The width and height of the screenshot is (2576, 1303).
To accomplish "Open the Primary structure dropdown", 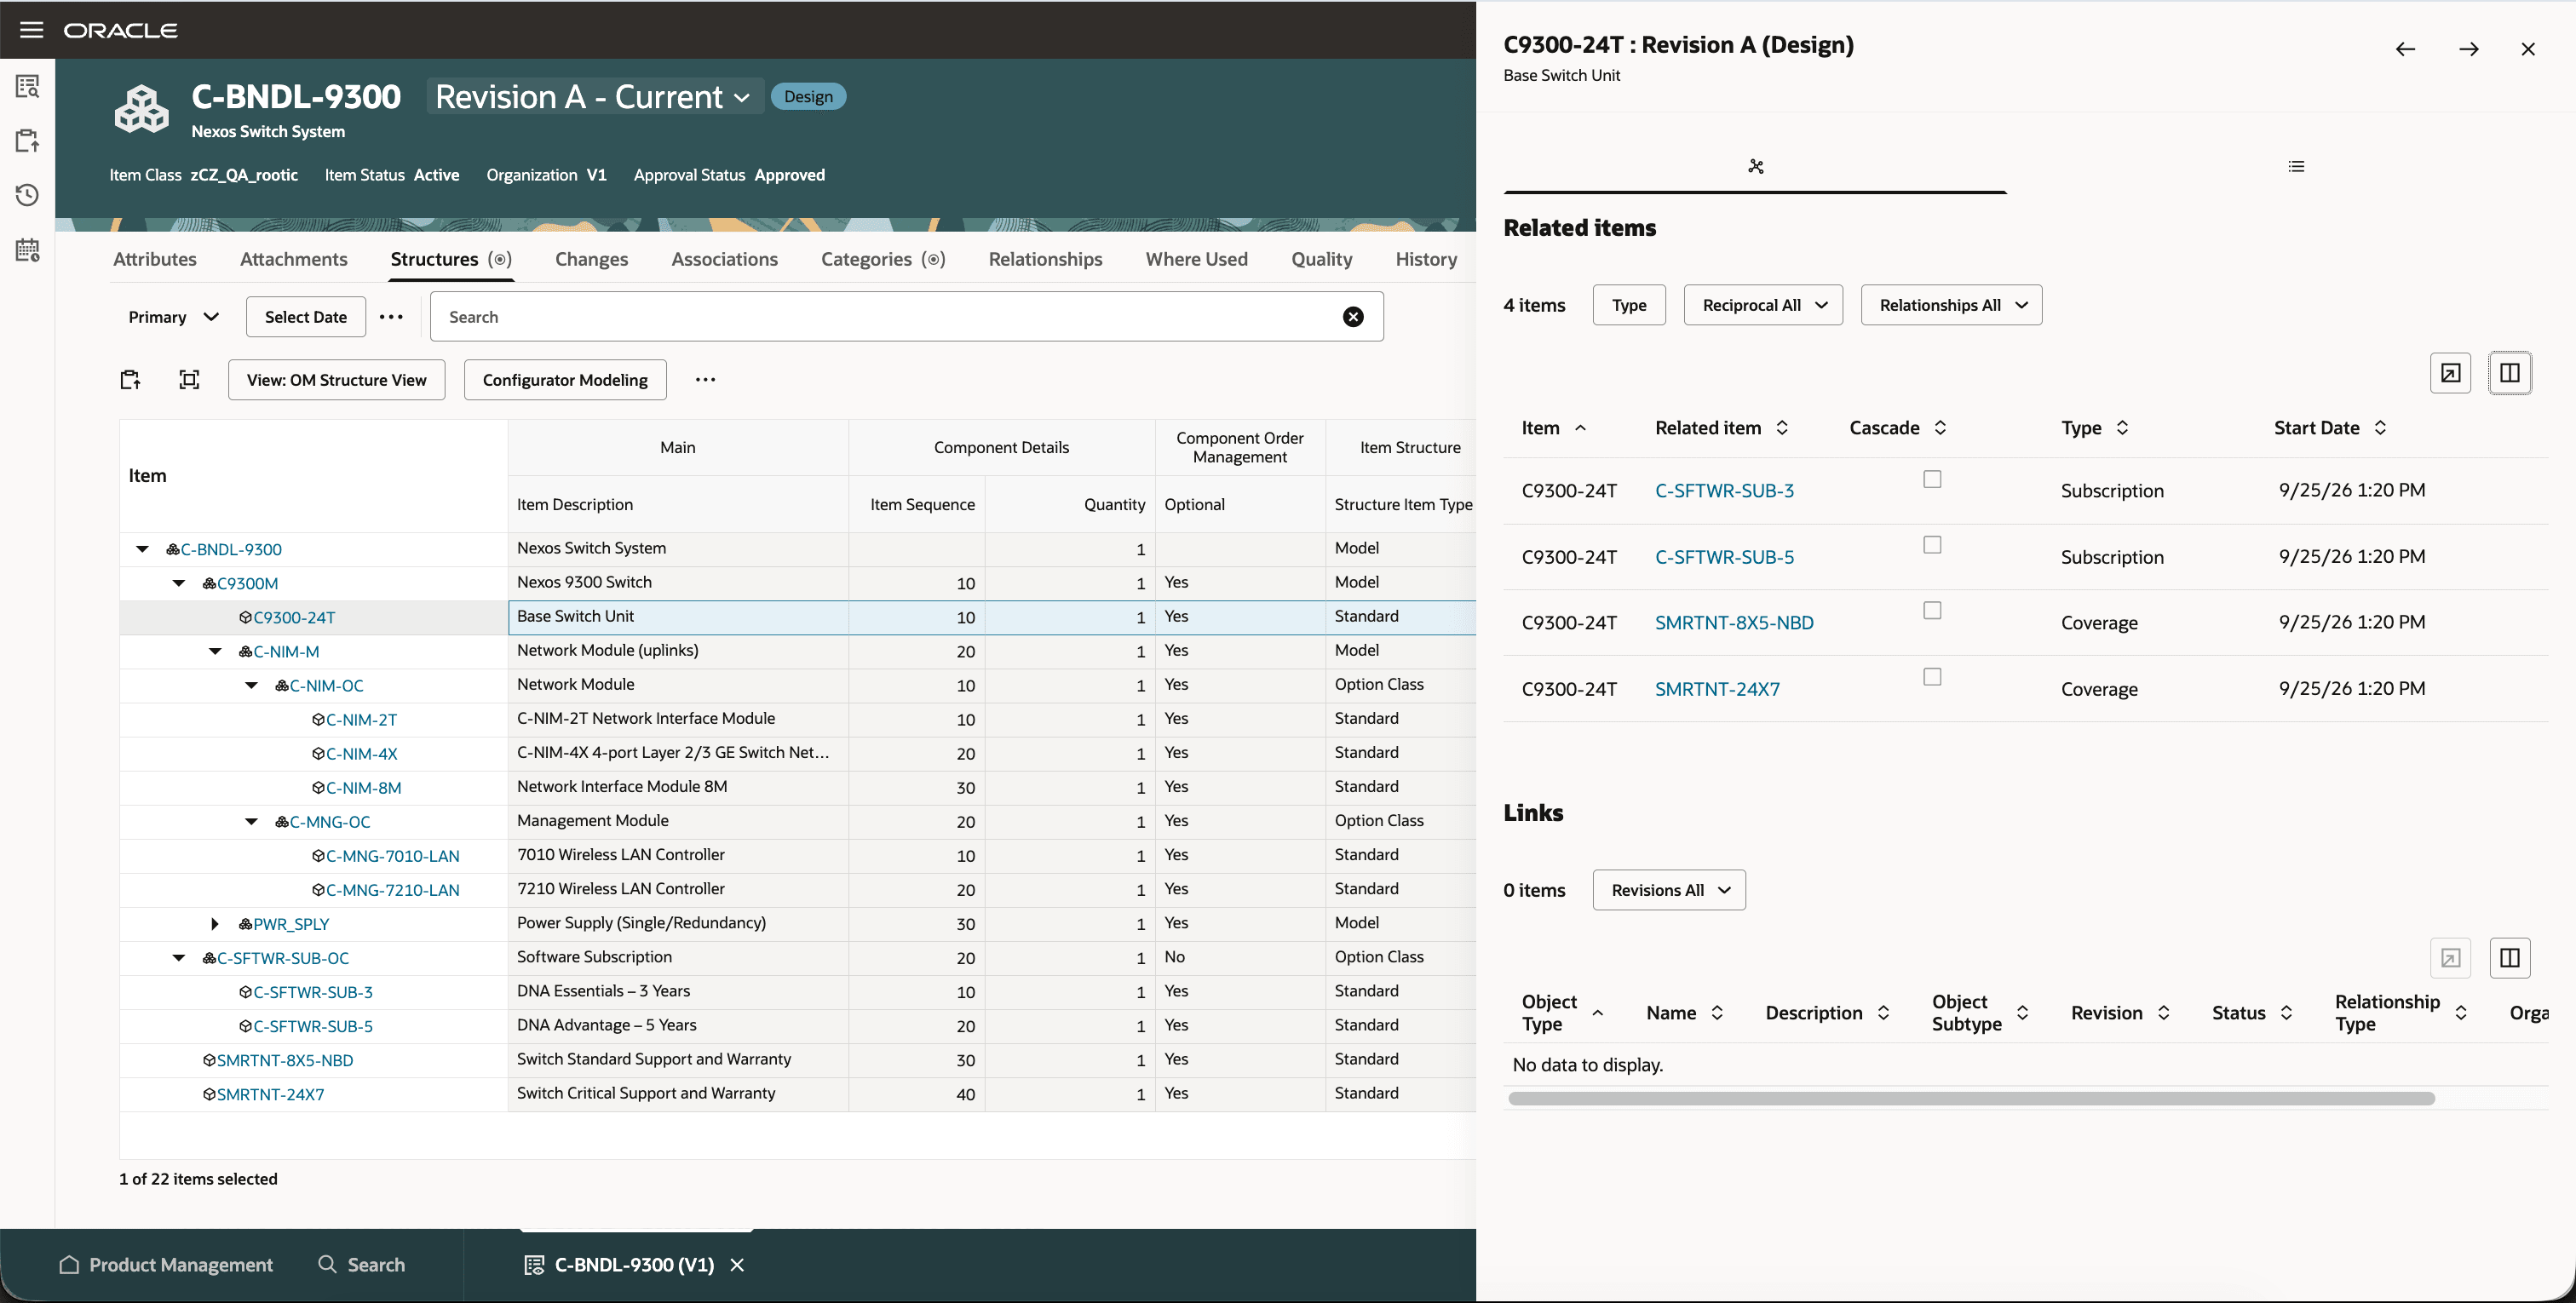I will (173, 317).
